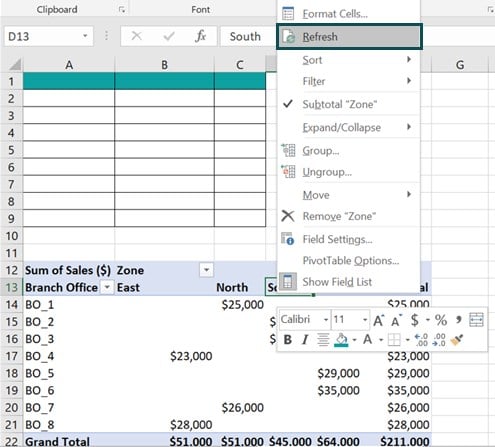495x447 pixels.
Task: Apply Percent Style from the mini toolbar
Action: 441,320
